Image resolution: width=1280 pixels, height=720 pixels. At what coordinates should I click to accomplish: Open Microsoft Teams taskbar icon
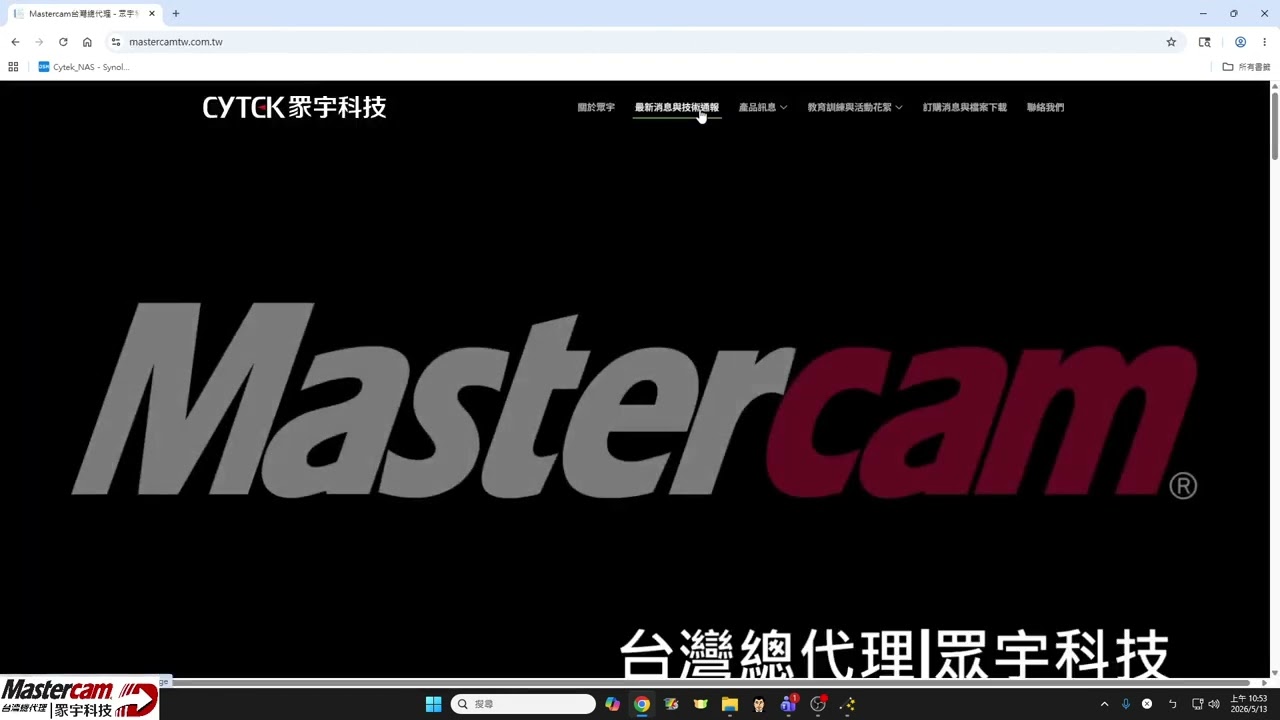tap(788, 704)
